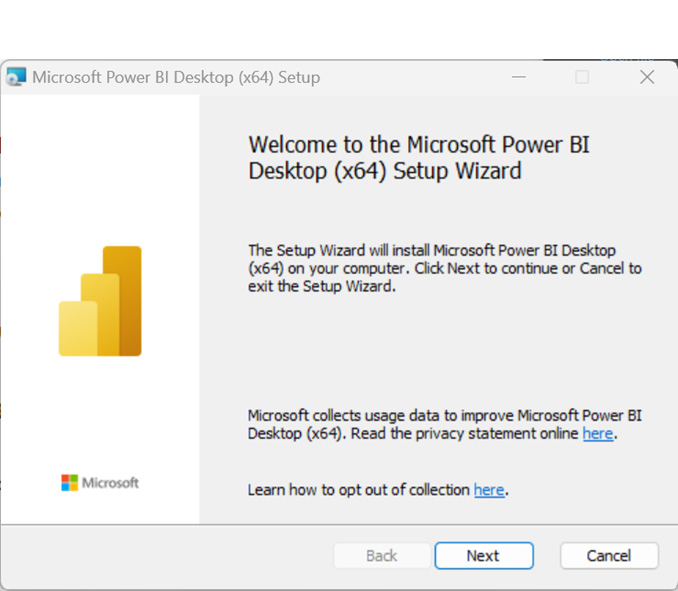Screen dimensions: 678x591
Task: Click the greyed-out maximize box in the title bar
Action: tap(582, 77)
